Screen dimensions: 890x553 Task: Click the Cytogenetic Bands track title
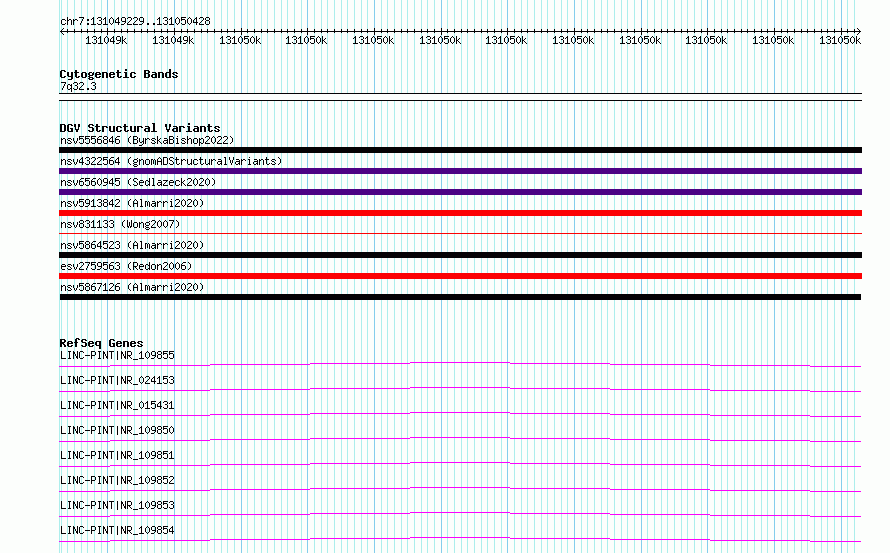tap(119, 74)
